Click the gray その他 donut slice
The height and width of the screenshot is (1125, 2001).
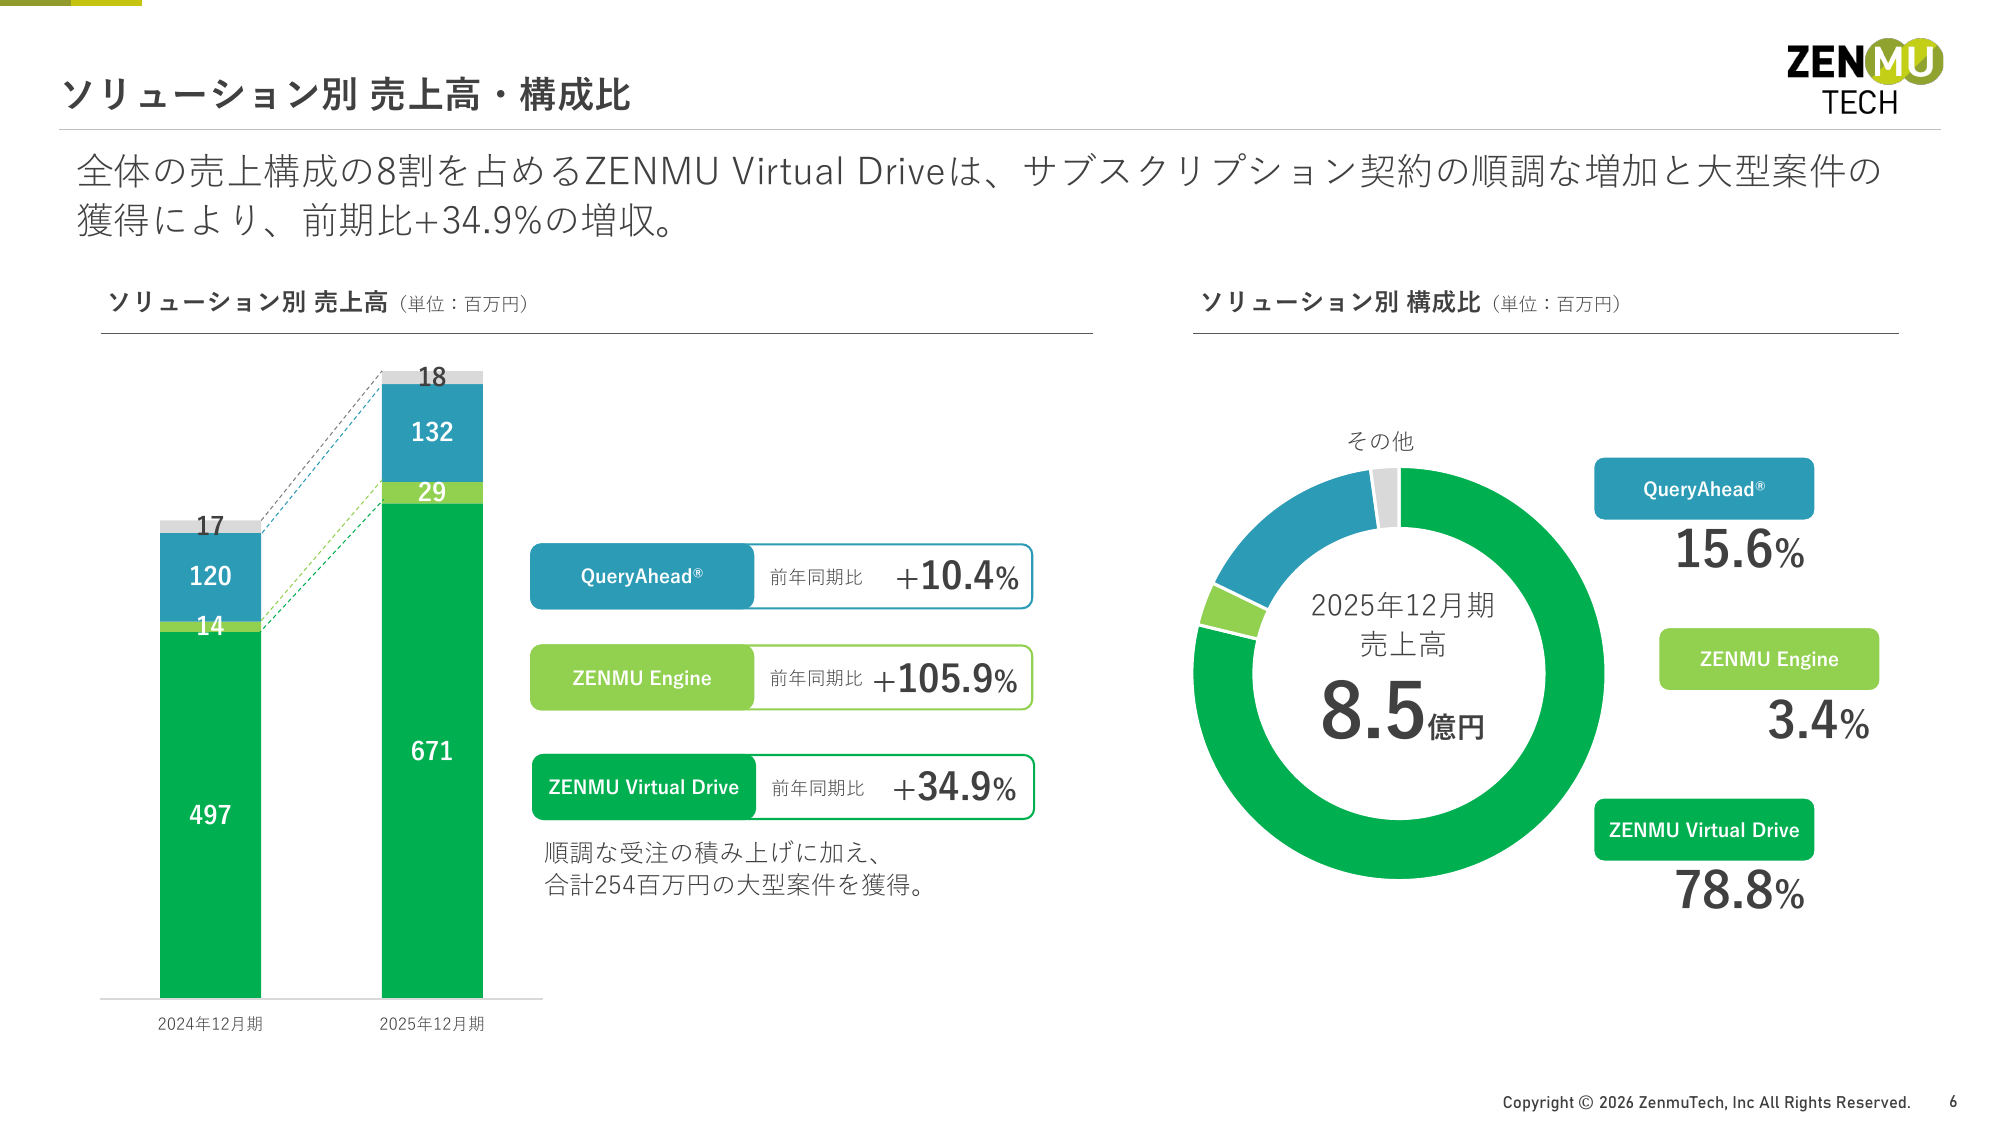1385,497
